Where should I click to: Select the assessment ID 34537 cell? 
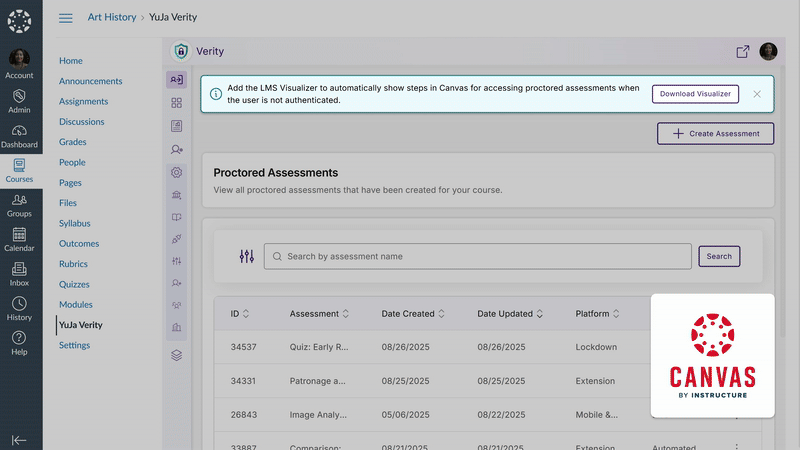click(x=243, y=347)
